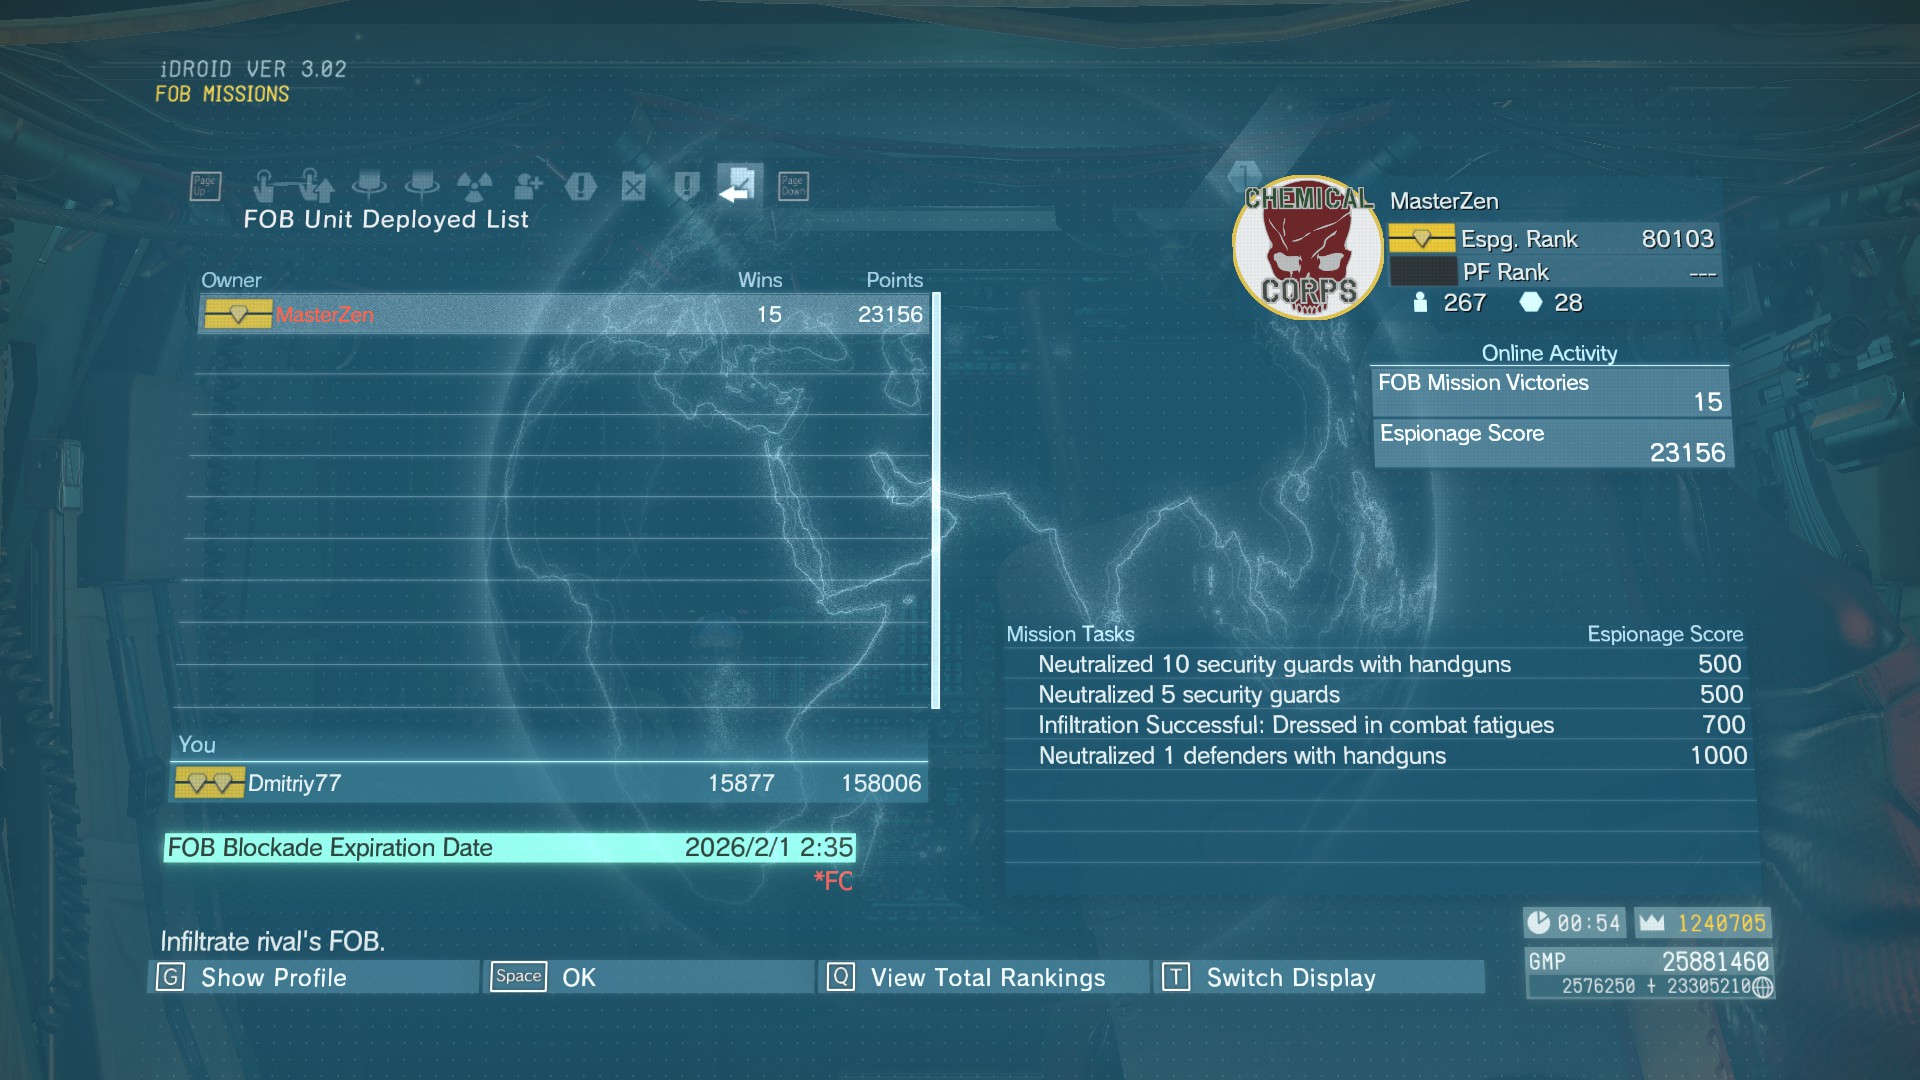Select the second FOB platform tab icon
Image resolution: width=1920 pixels, height=1080 pixels.
click(422, 186)
